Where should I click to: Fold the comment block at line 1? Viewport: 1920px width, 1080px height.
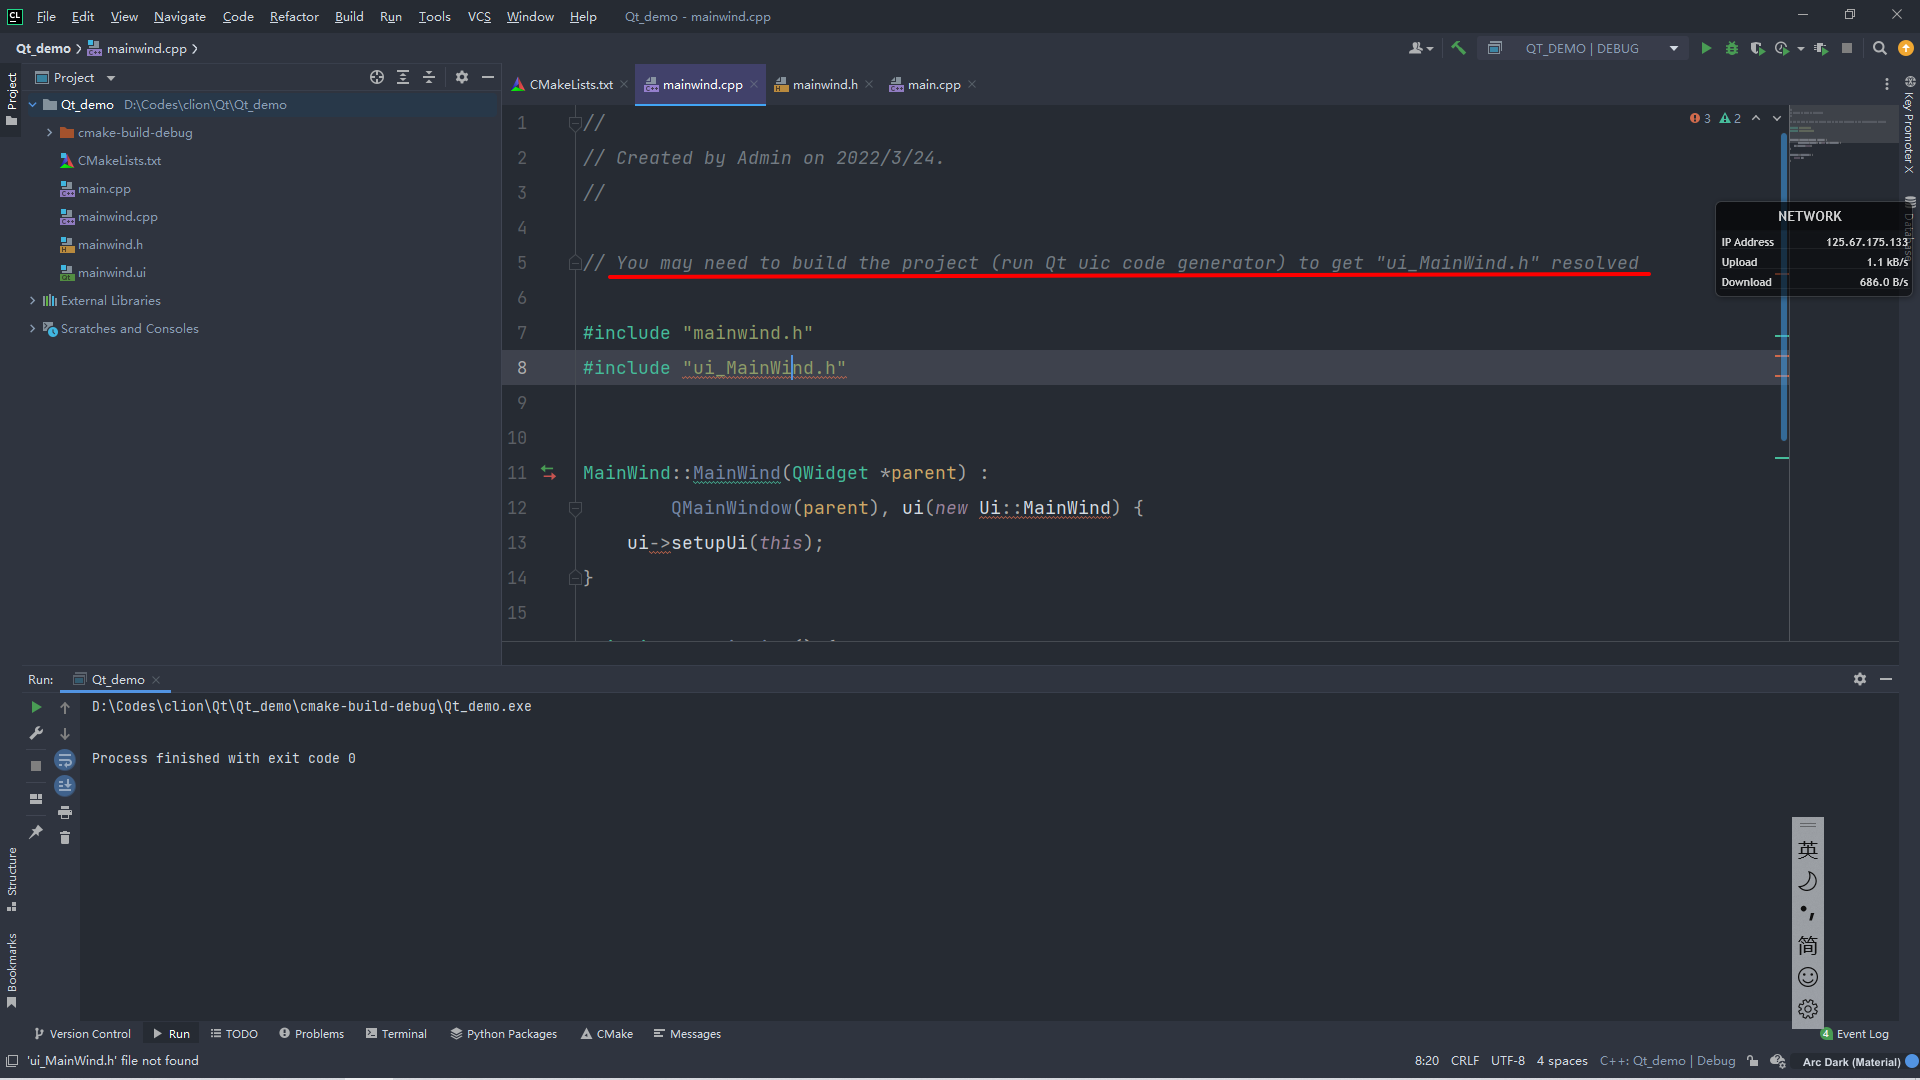click(575, 124)
